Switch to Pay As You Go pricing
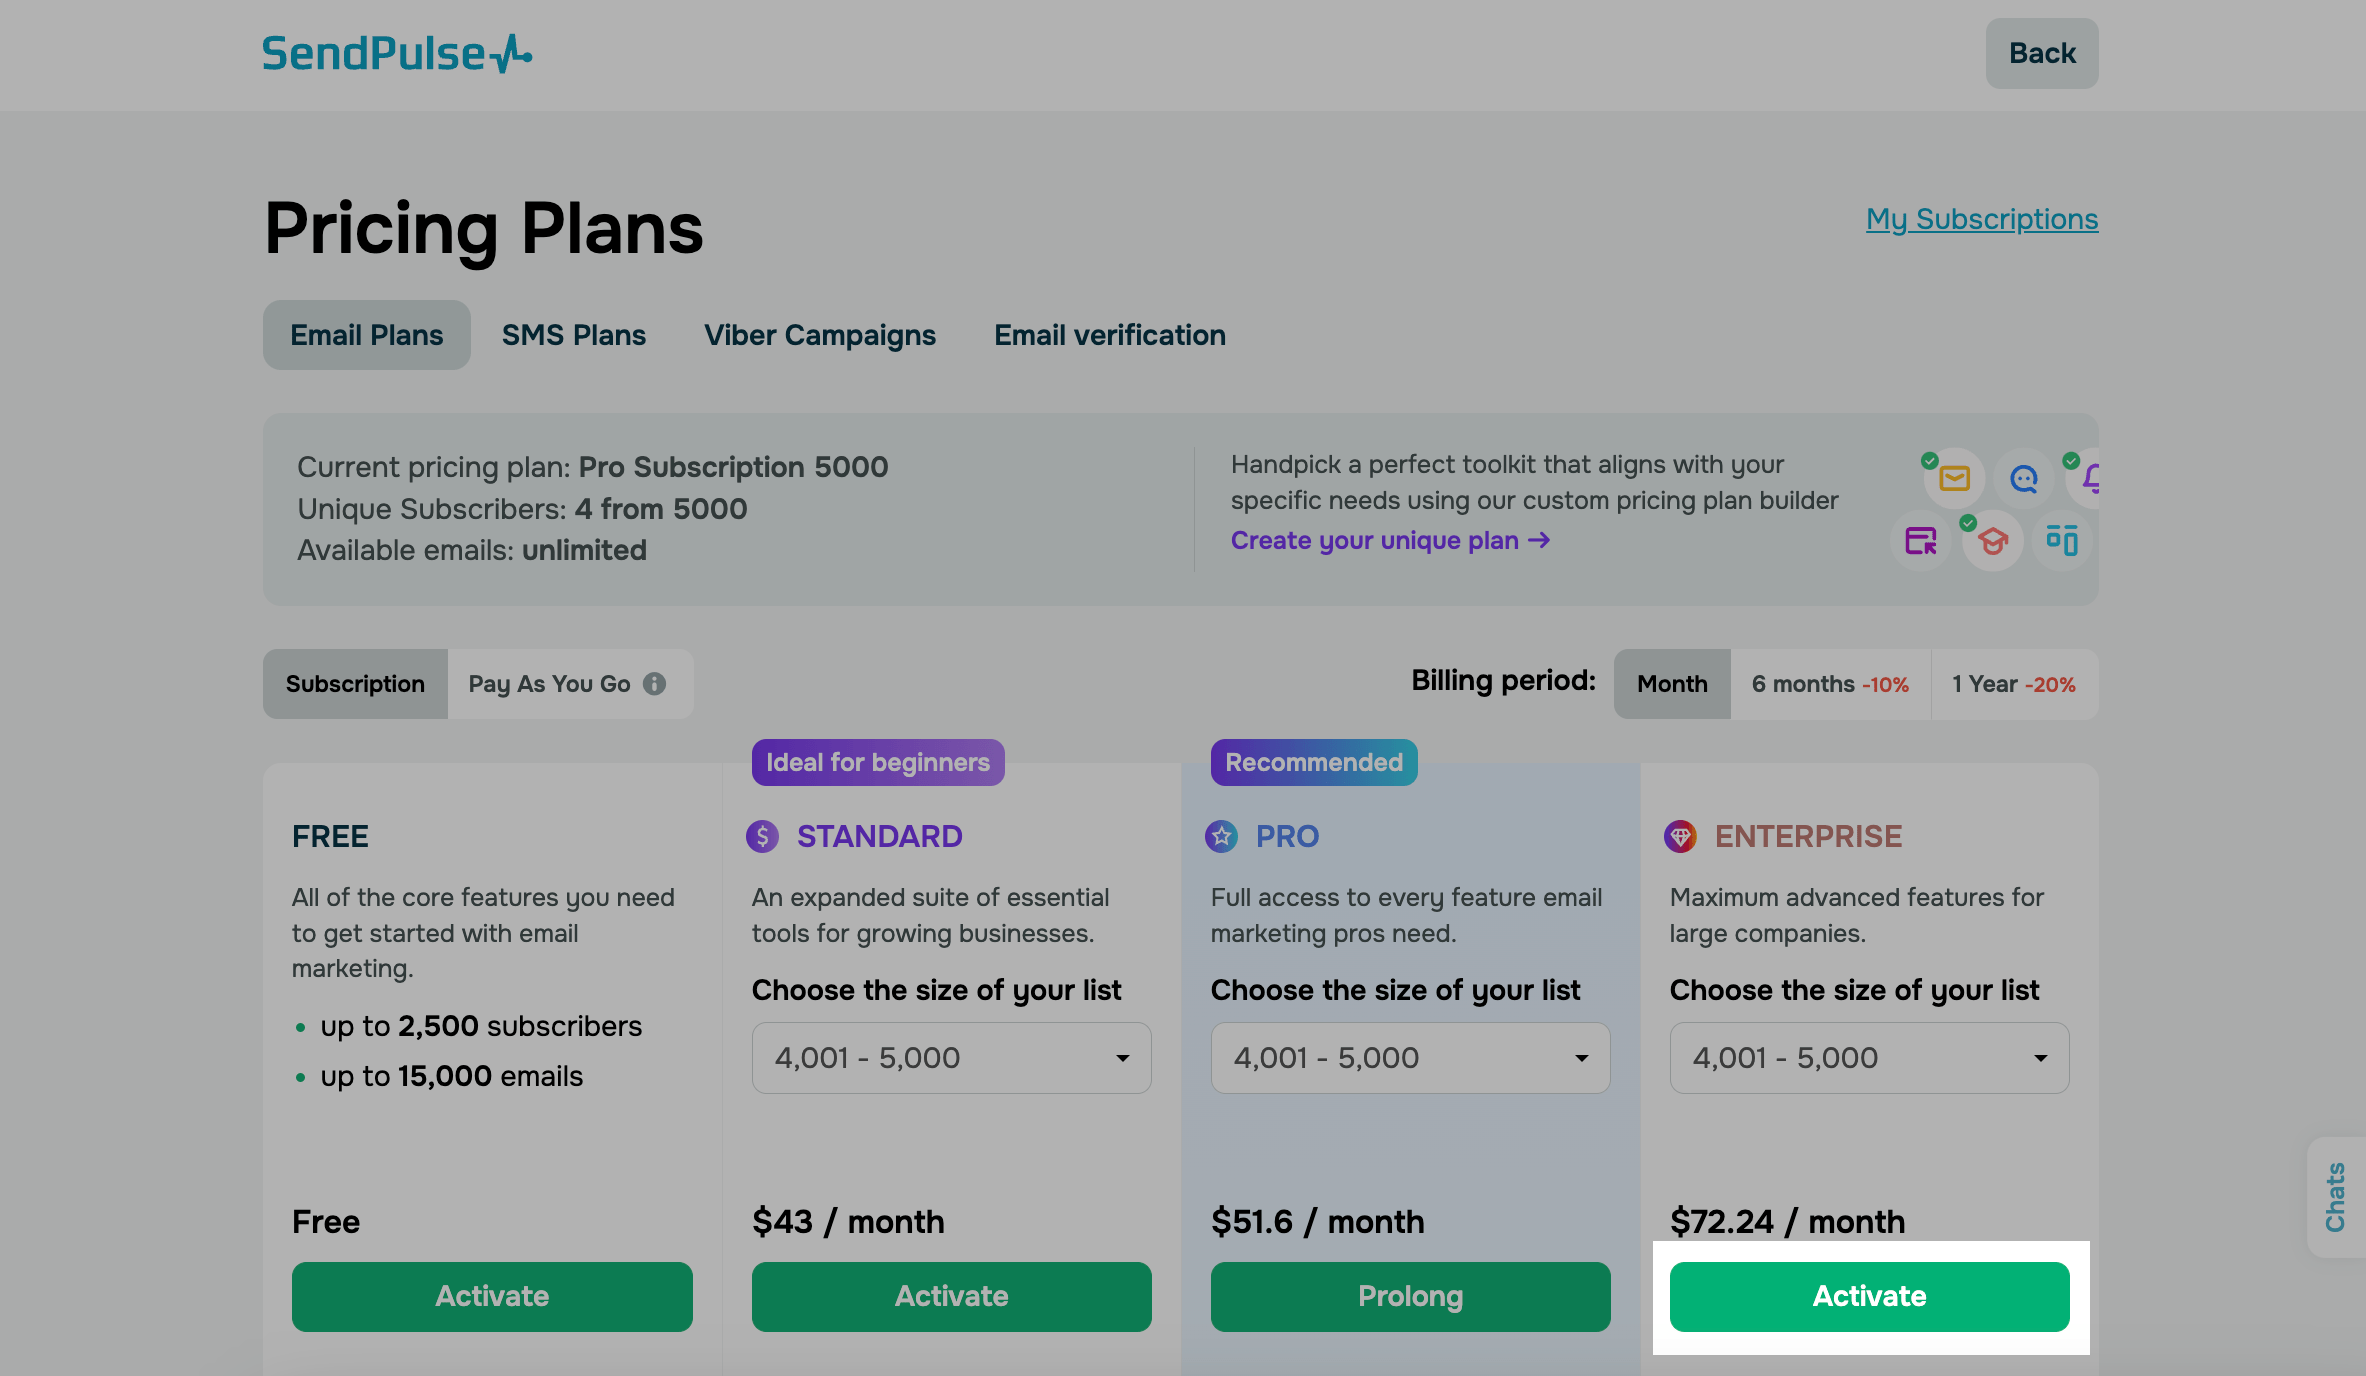Image resolution: width=2366 pixels, height=1376 pixels. (550, 684)
